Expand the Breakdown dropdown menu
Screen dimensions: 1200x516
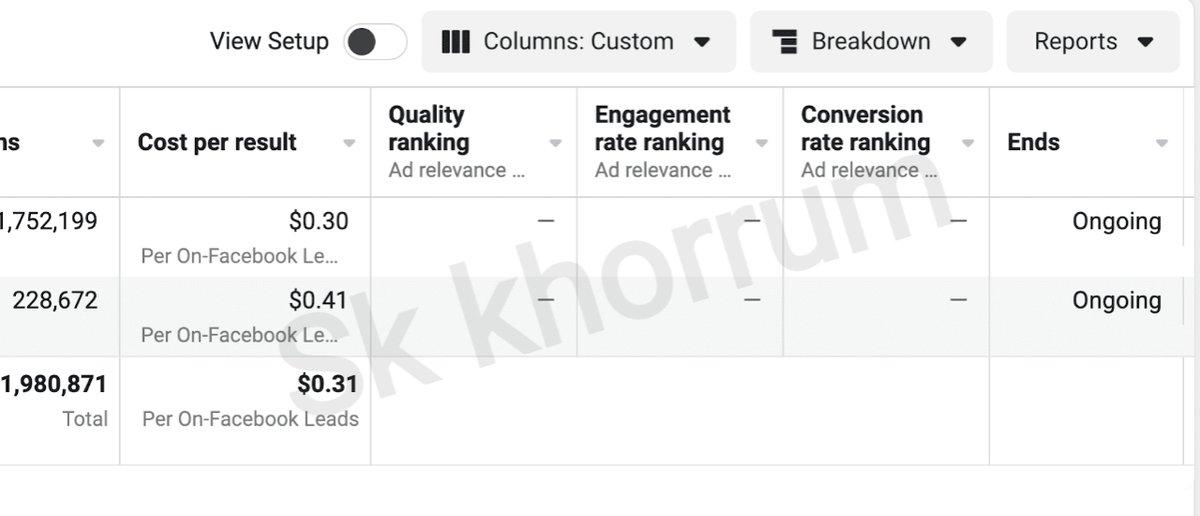tap(871, 42)
